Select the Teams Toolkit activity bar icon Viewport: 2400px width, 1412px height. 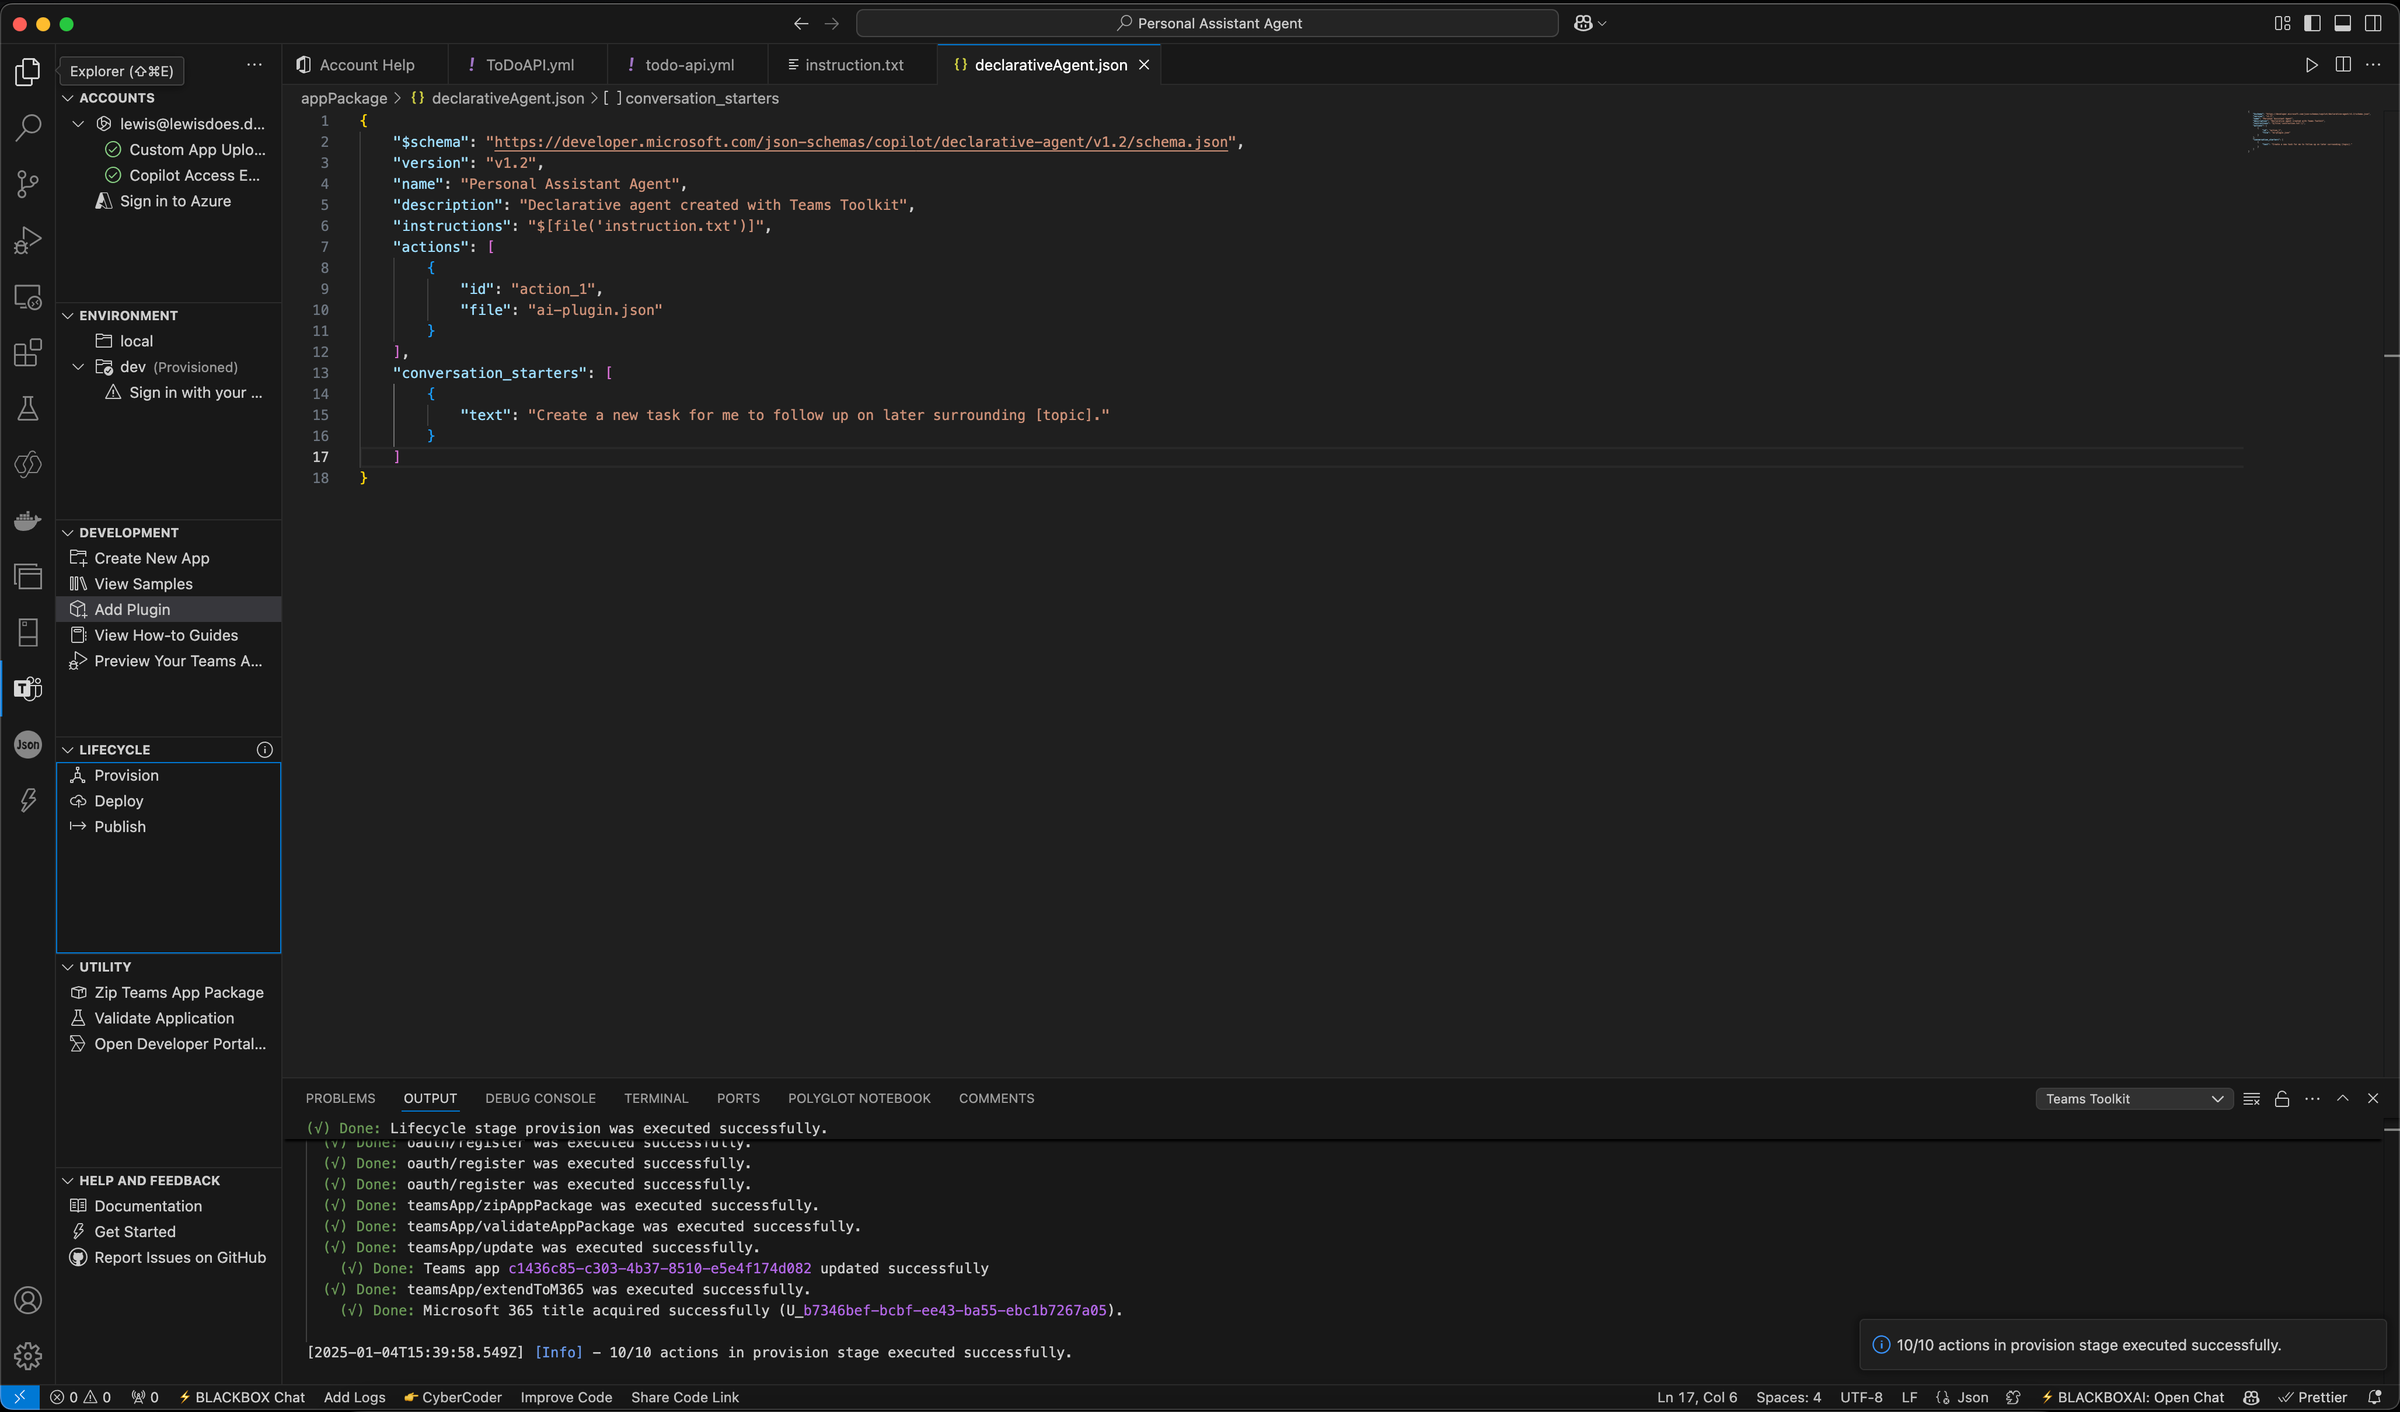point(27,688)
